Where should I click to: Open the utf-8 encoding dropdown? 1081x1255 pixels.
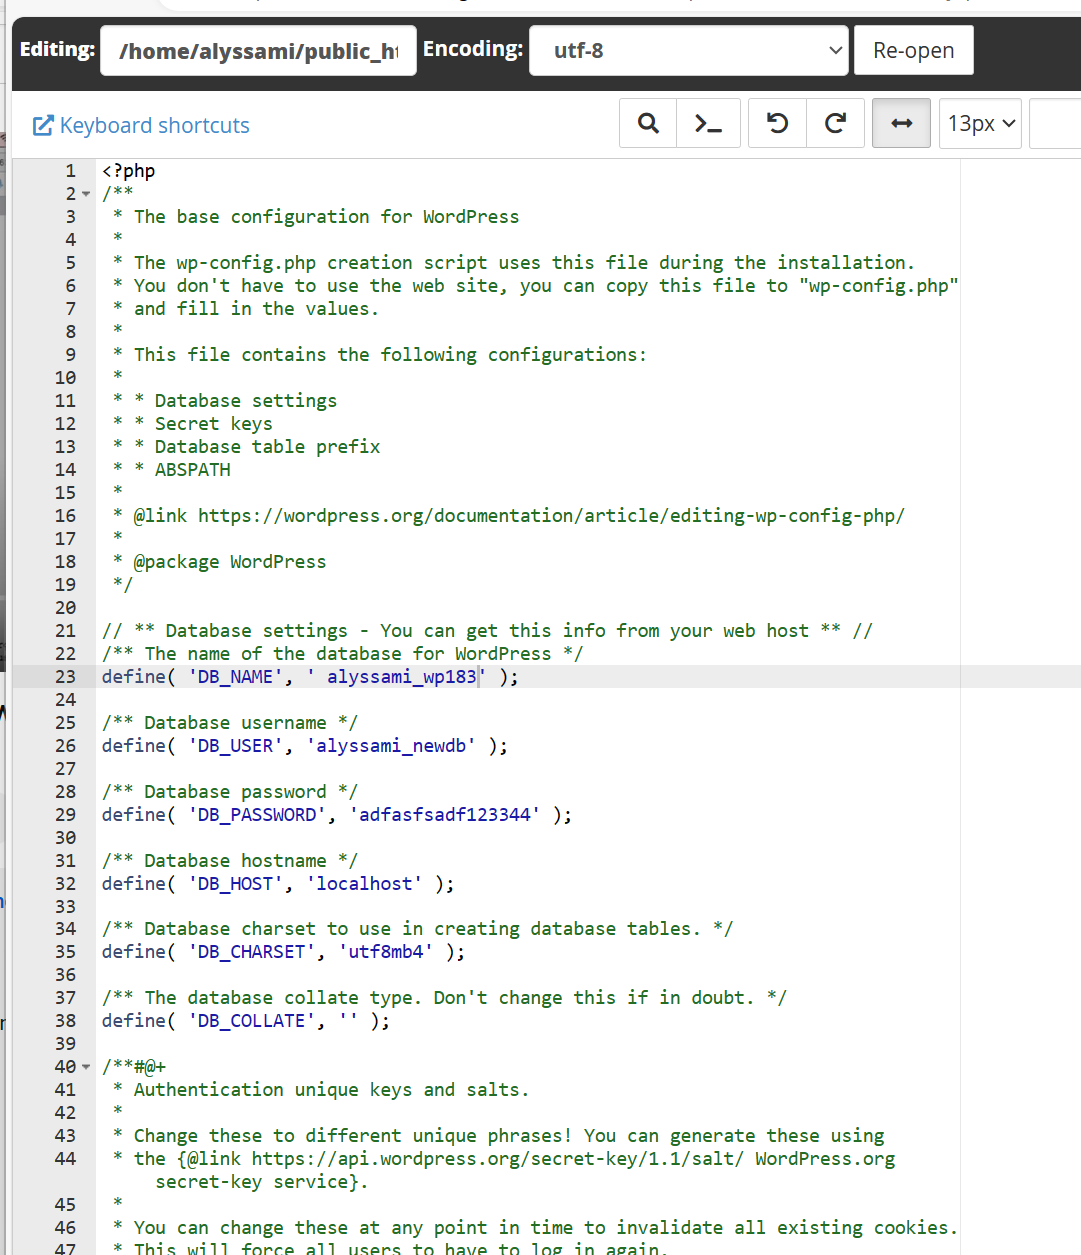point(689,50)
